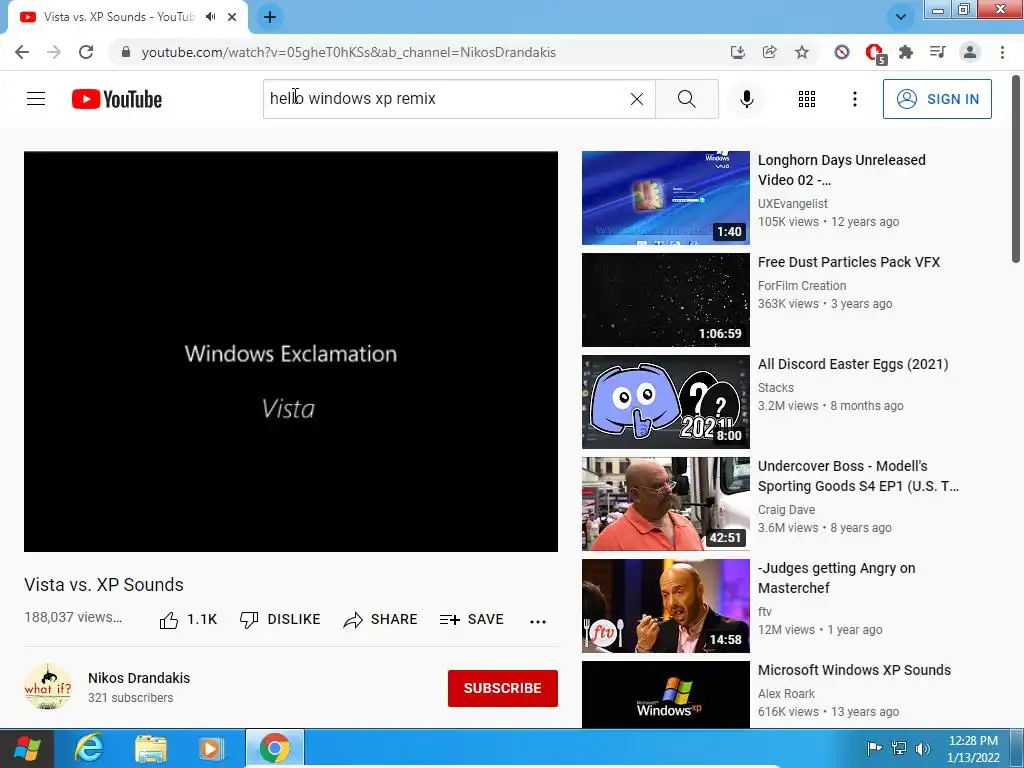Open the media controls icon
The height and width of the screenshot is (768, 1024).
938,52
